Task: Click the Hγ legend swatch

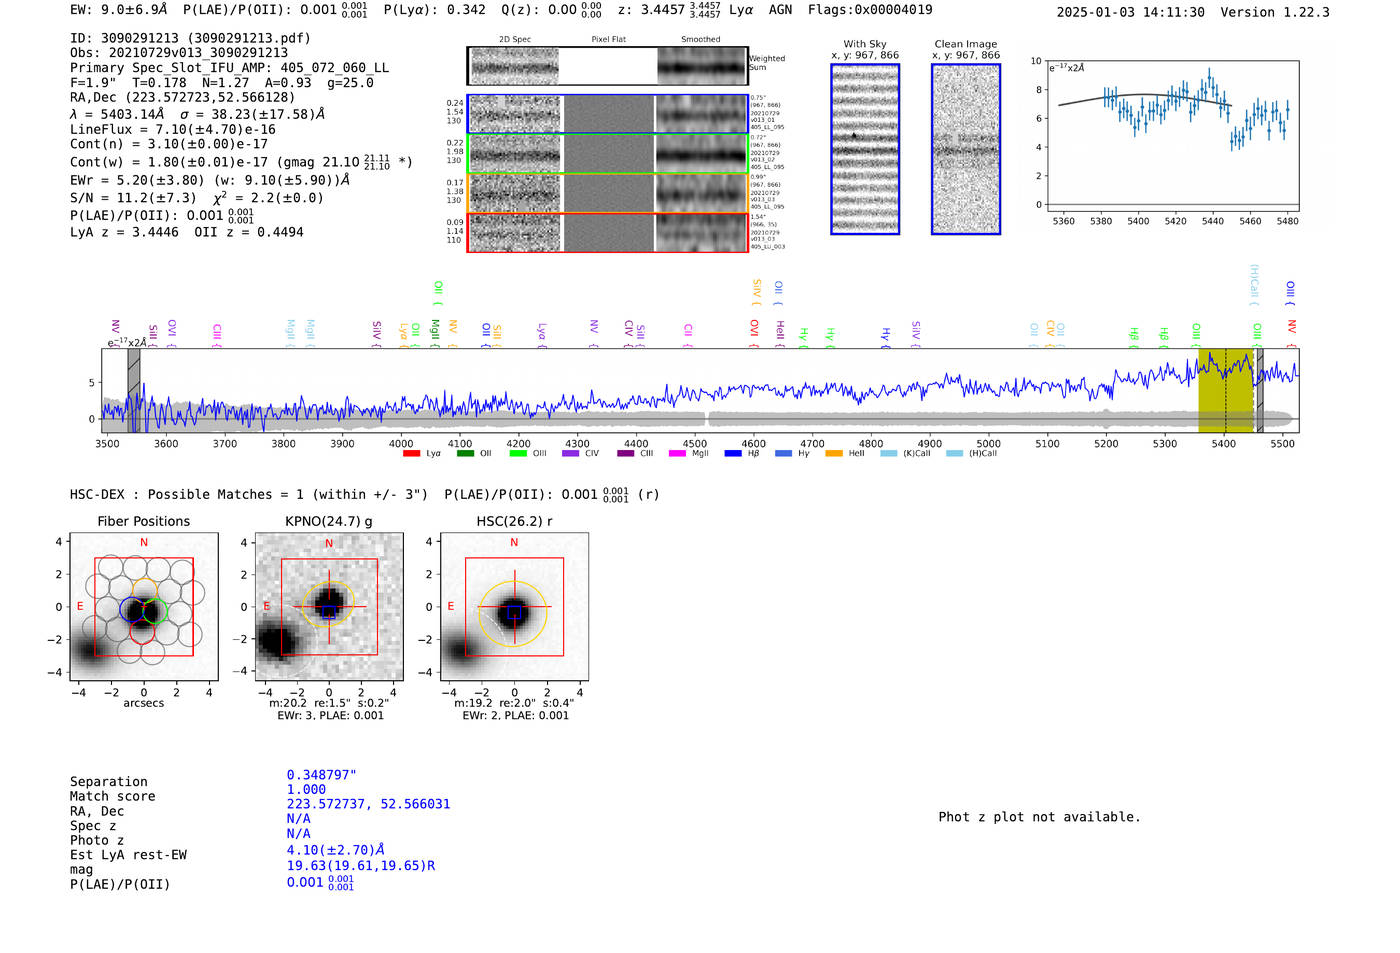Action: (x=783, y=454)
